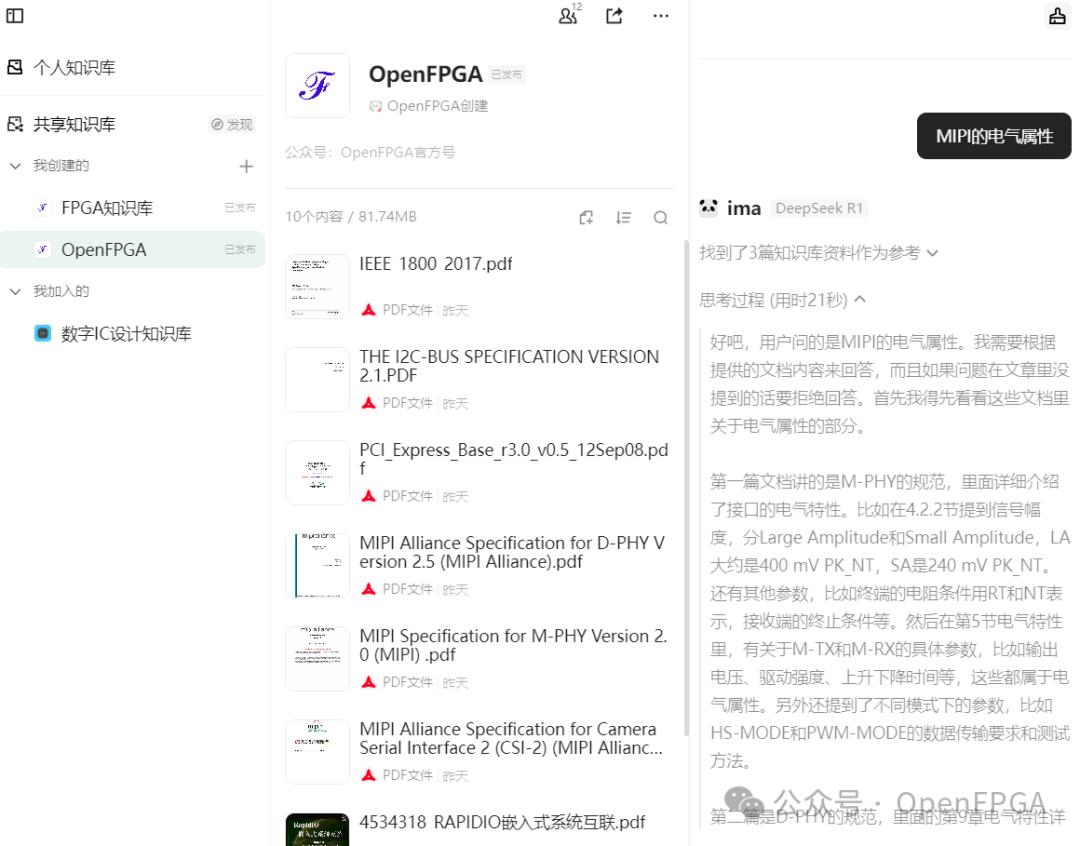Open MIPI Camera Serial Interface 2 pdf

click(x=511, y=738)
